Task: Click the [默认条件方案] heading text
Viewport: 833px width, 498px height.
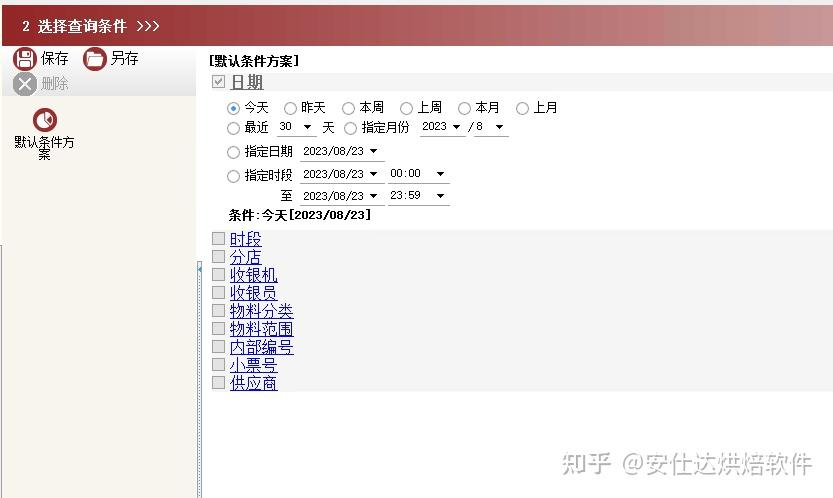Action: coord(254,61)
